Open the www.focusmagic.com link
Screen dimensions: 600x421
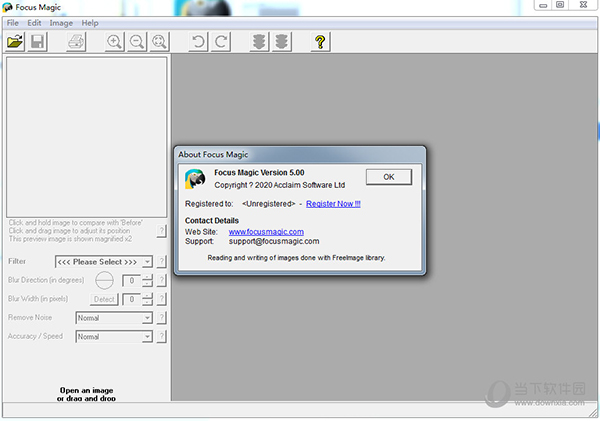pos(266,232)
